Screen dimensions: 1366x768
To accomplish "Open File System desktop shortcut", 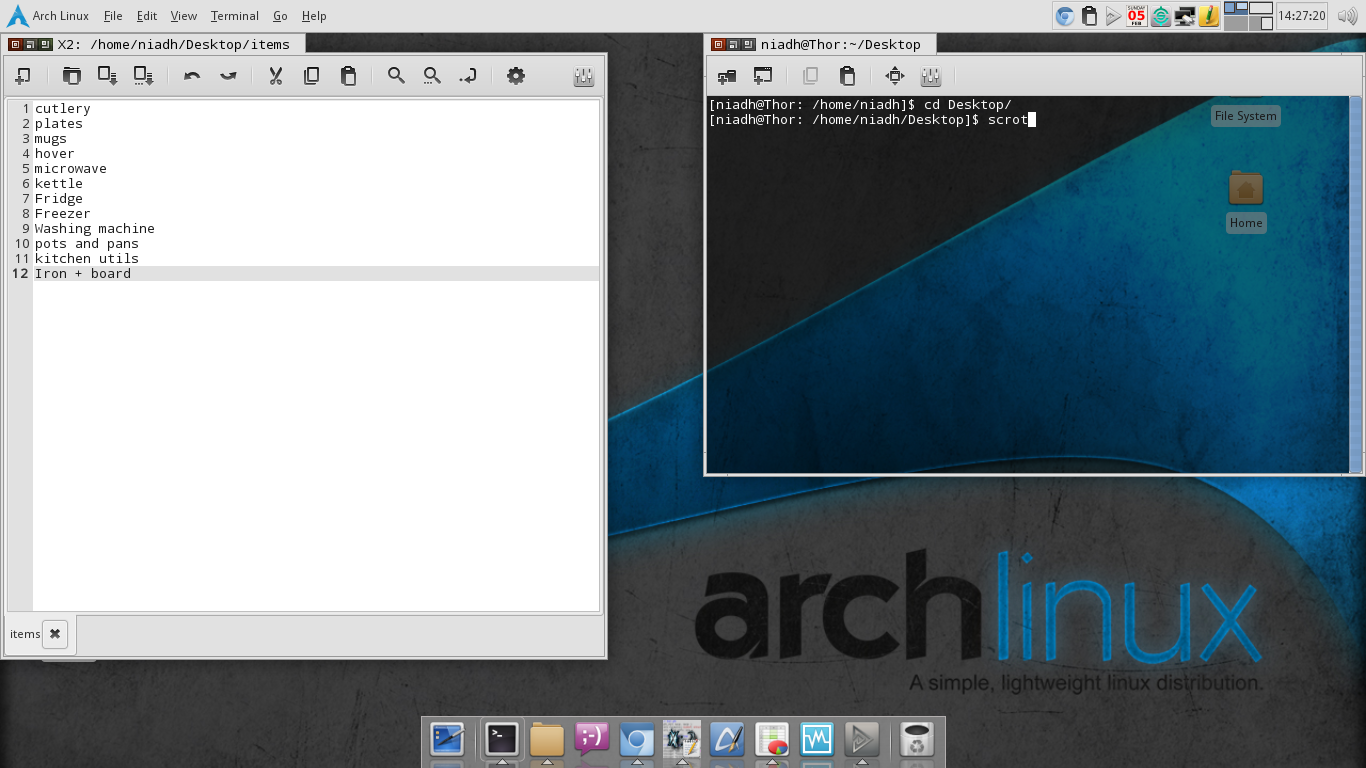I will coord(1245,116).
